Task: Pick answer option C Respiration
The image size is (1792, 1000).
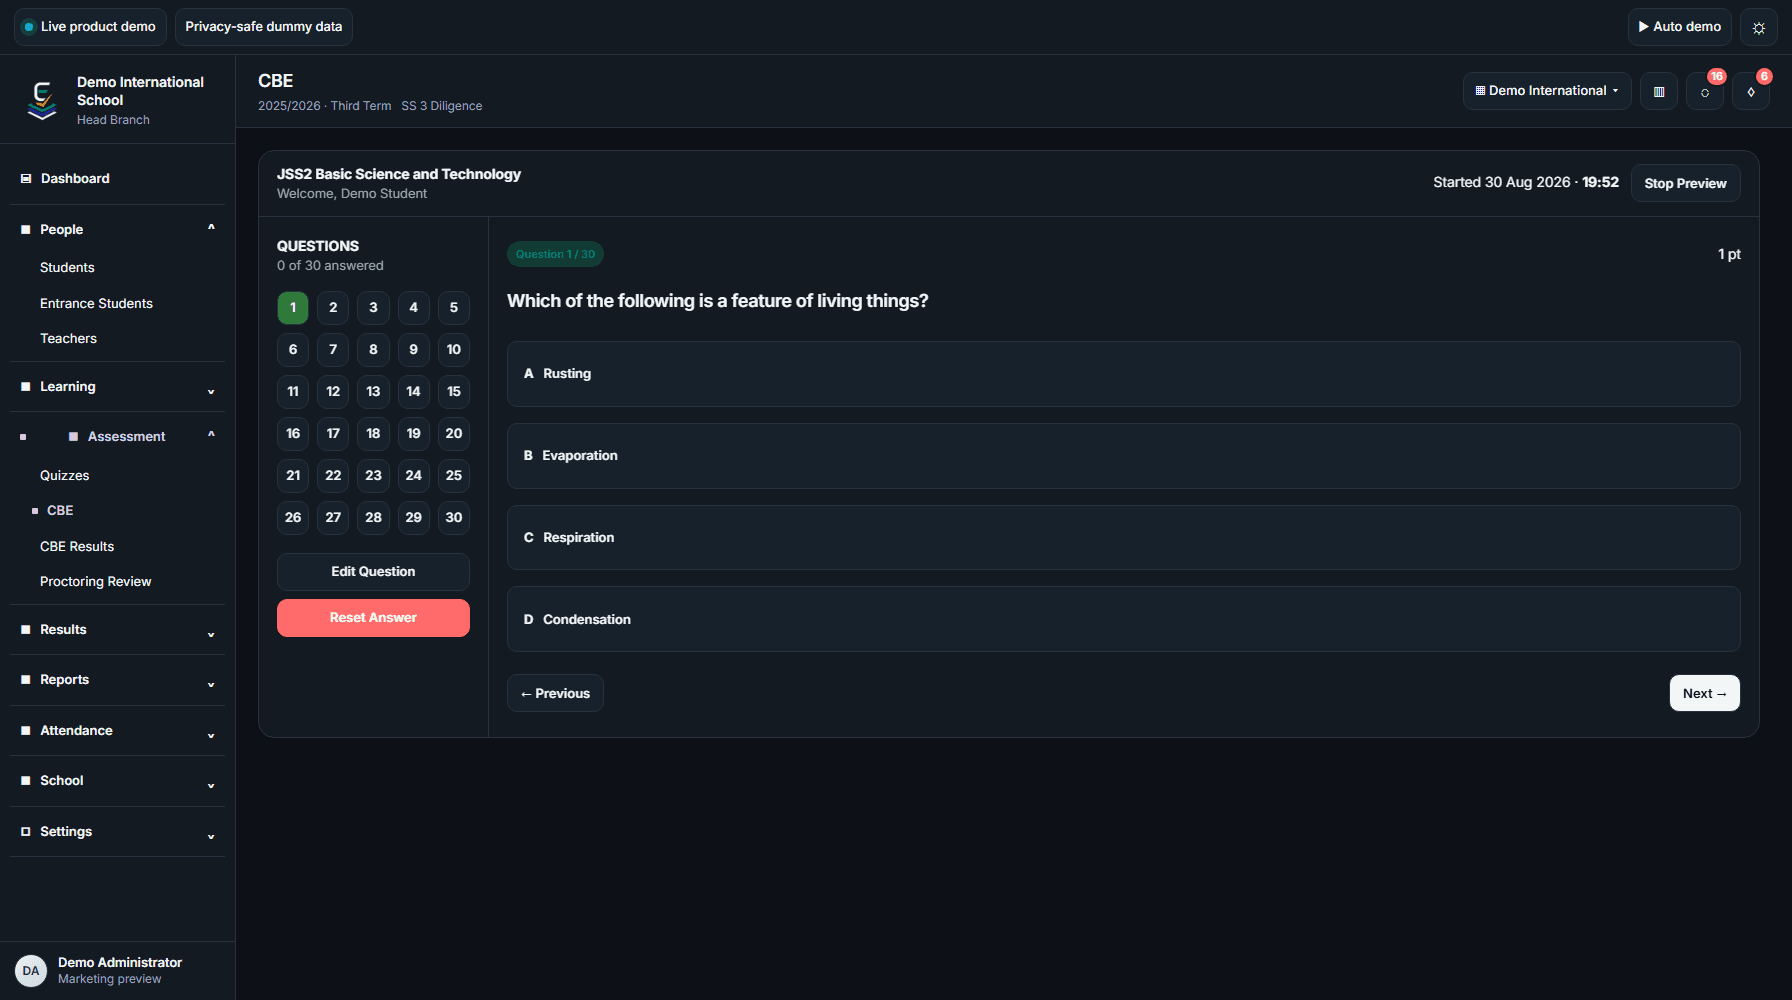Action: pyautogui.click(x=1123, y=538)
